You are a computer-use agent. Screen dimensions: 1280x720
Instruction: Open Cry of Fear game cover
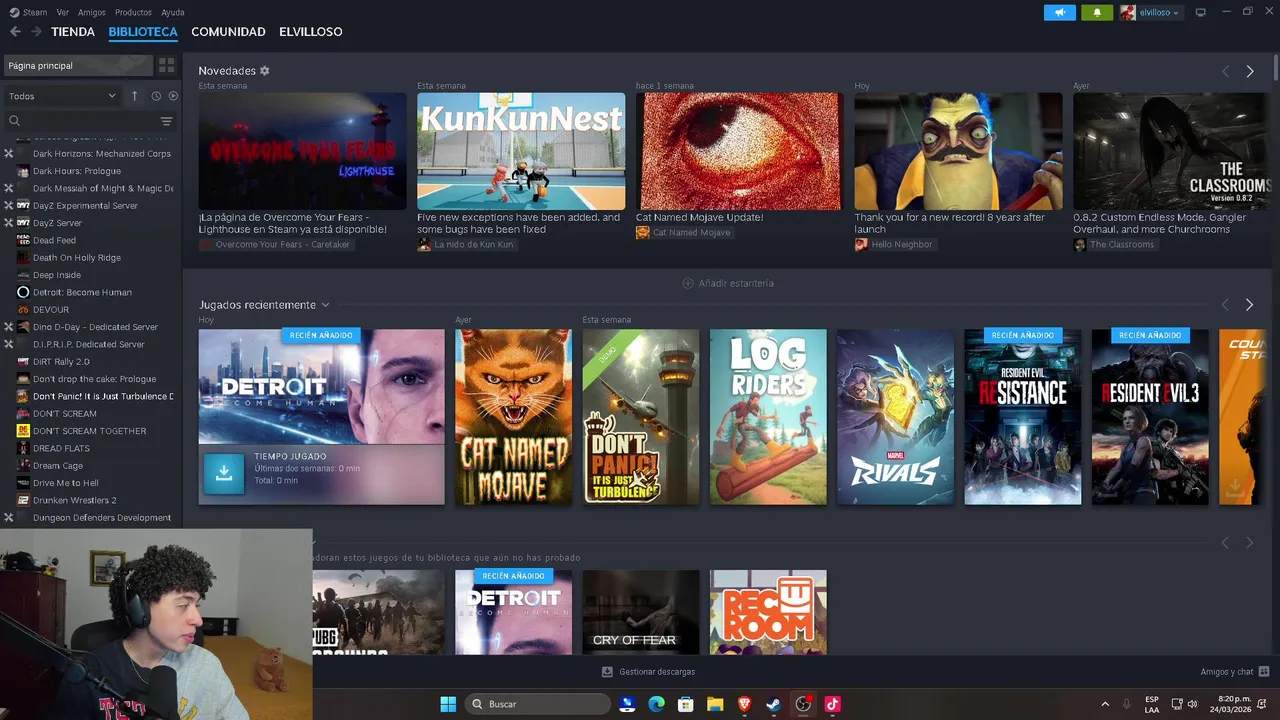pos(641,612)
